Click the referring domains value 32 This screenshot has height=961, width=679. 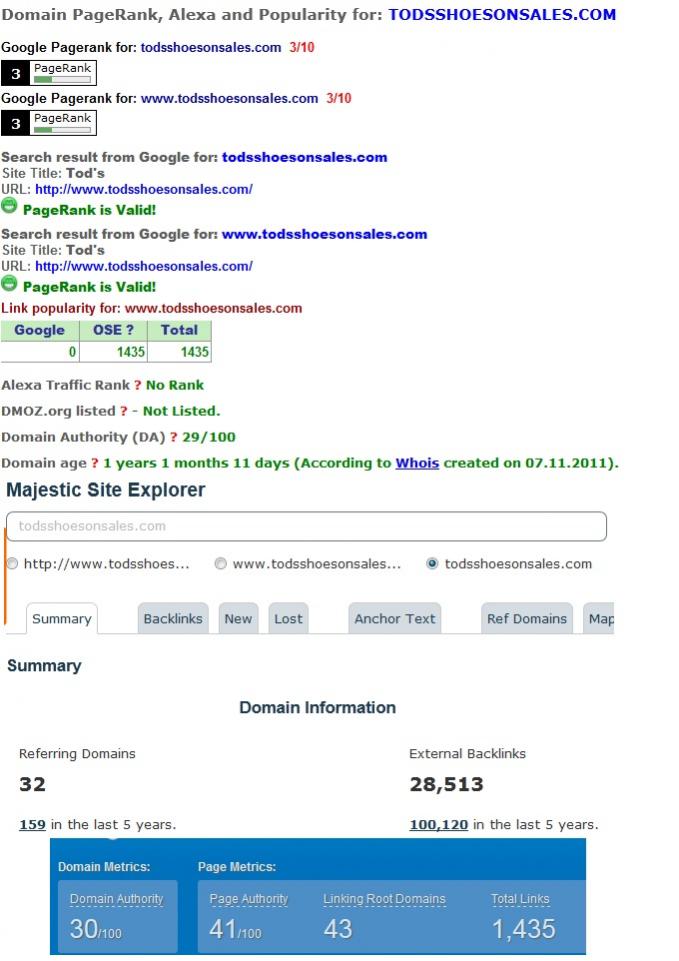(32, 784)
